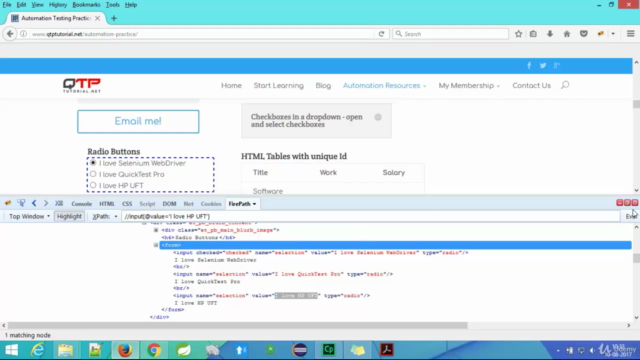640x360 pixels.
Task: Open Twitter link in blue header
Action: pos(543,65)
